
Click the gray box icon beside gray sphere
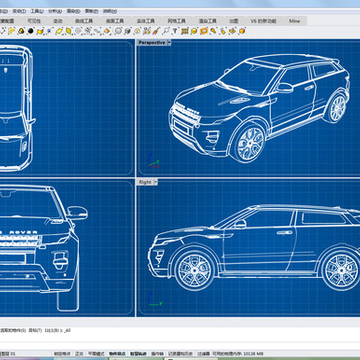(127, 31)
